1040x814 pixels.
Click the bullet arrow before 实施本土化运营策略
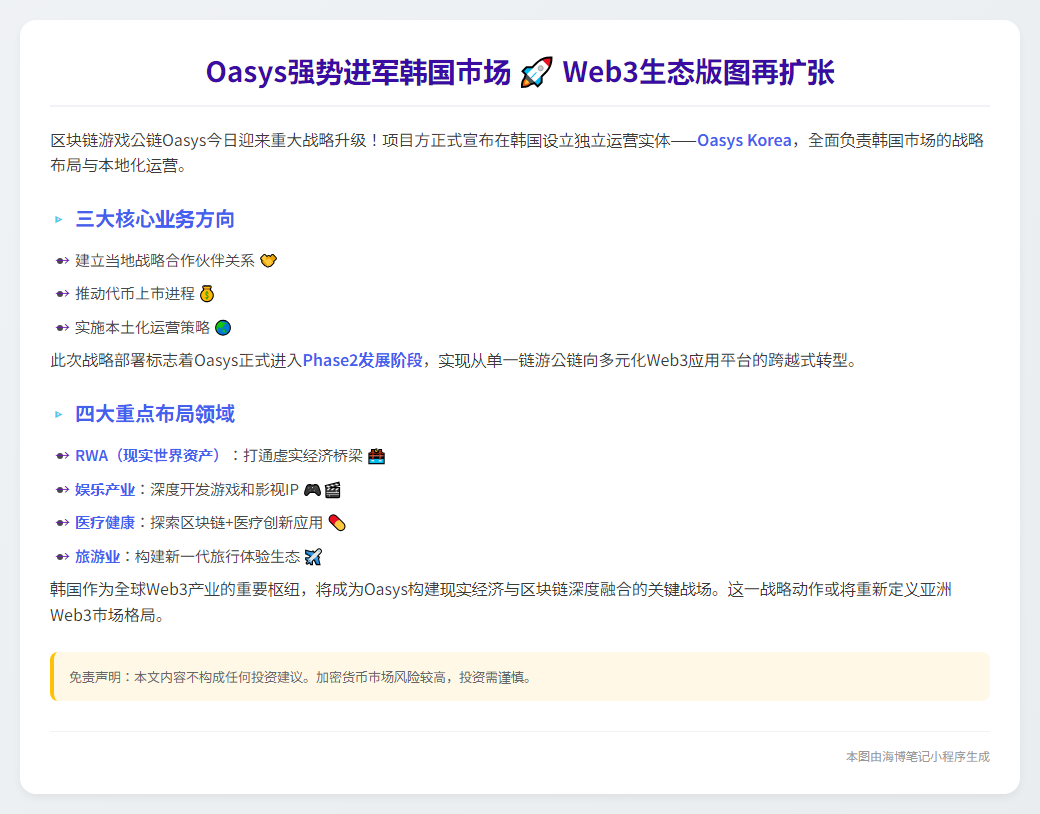coord(62,328)
